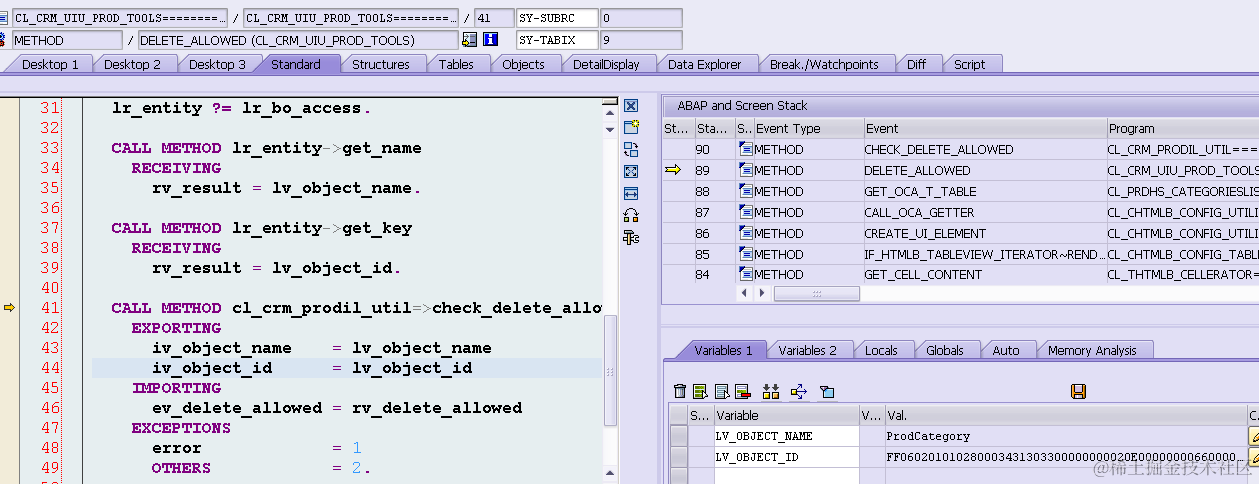The height and width of the screenshot is (484, 1259).
Task: Click the red delete row icon in the variables toolbar
Action: 742,391
